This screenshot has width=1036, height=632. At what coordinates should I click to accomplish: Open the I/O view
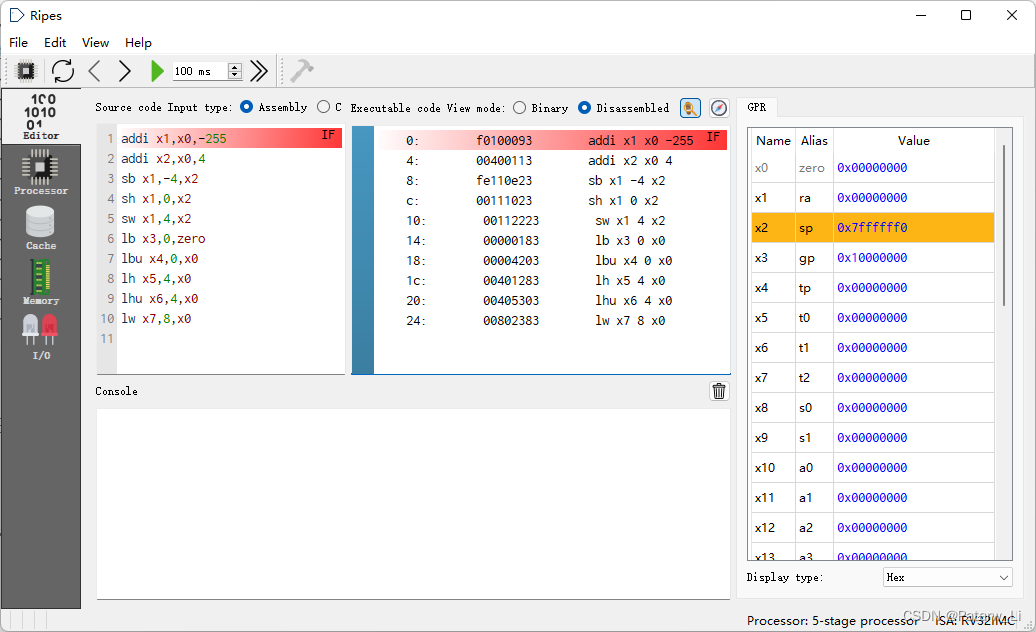41,337
